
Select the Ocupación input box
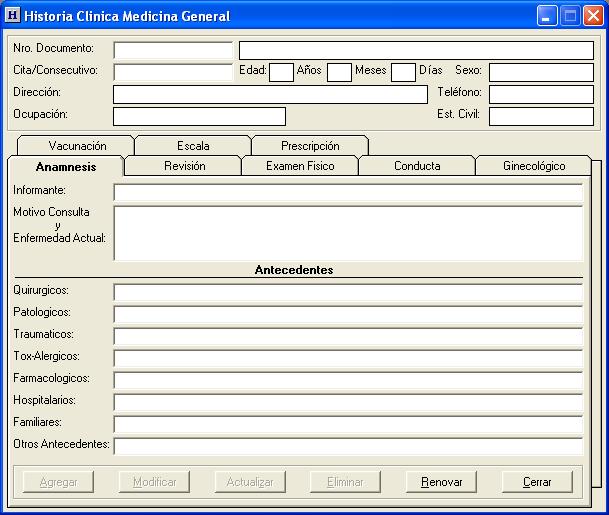pyautogui.click(x=199, y=116)
